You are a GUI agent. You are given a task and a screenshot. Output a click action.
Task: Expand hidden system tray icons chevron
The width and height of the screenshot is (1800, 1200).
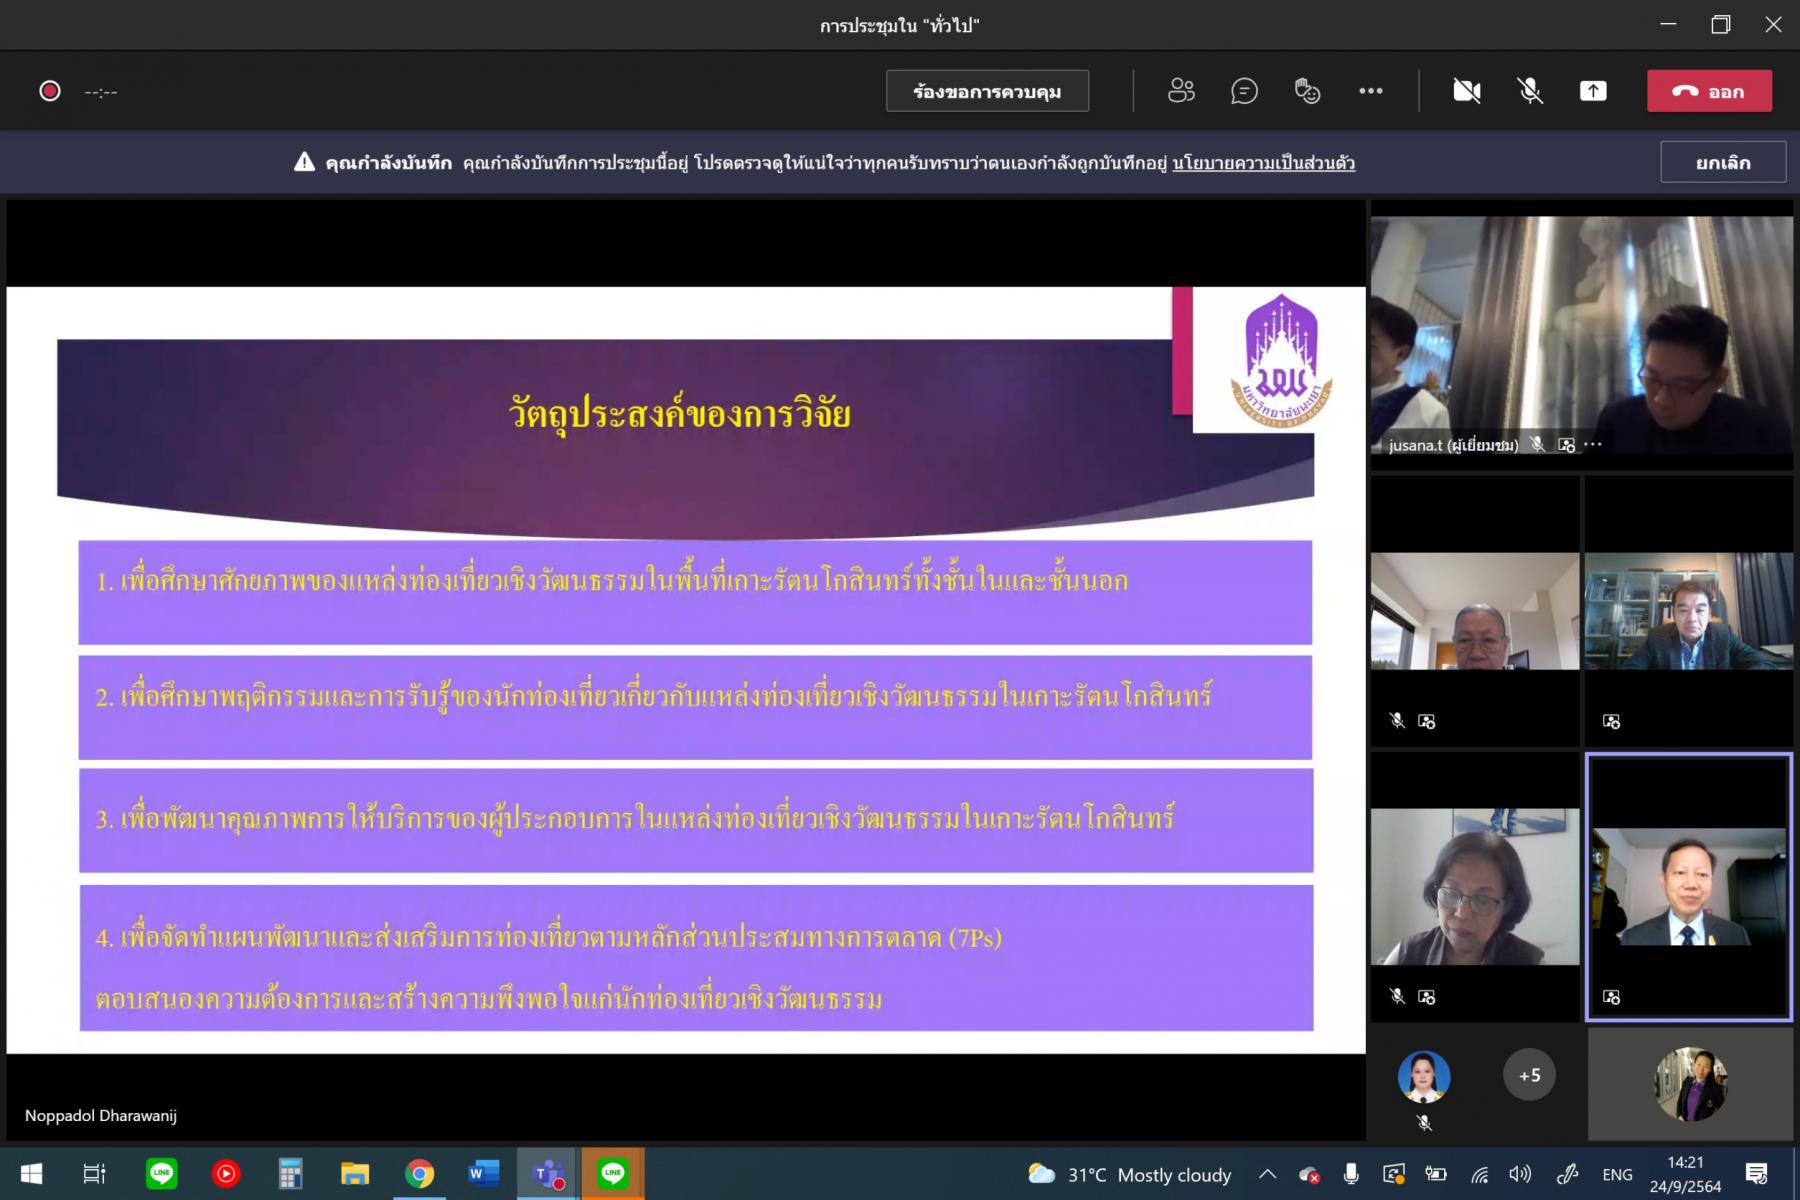pos(1267,1174)
